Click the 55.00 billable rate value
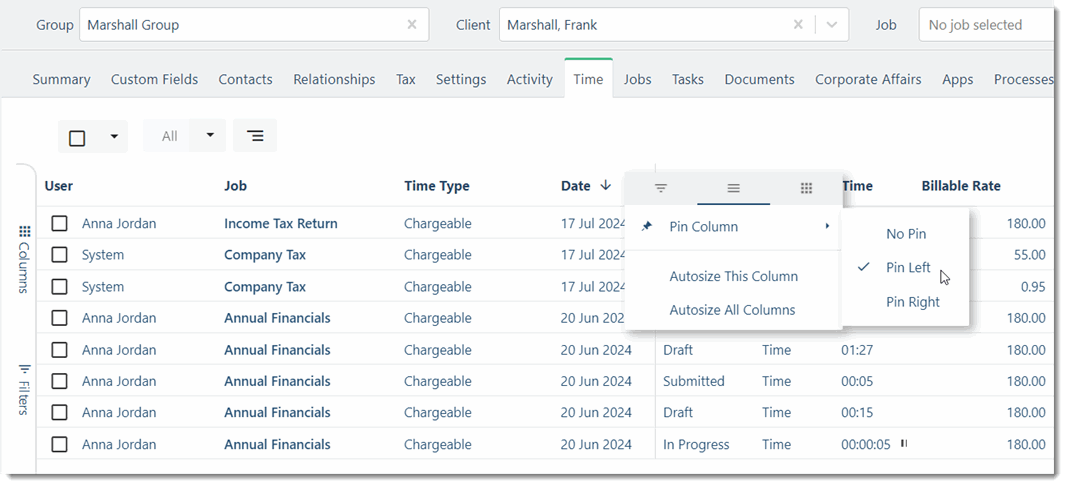 [1029, 255]
